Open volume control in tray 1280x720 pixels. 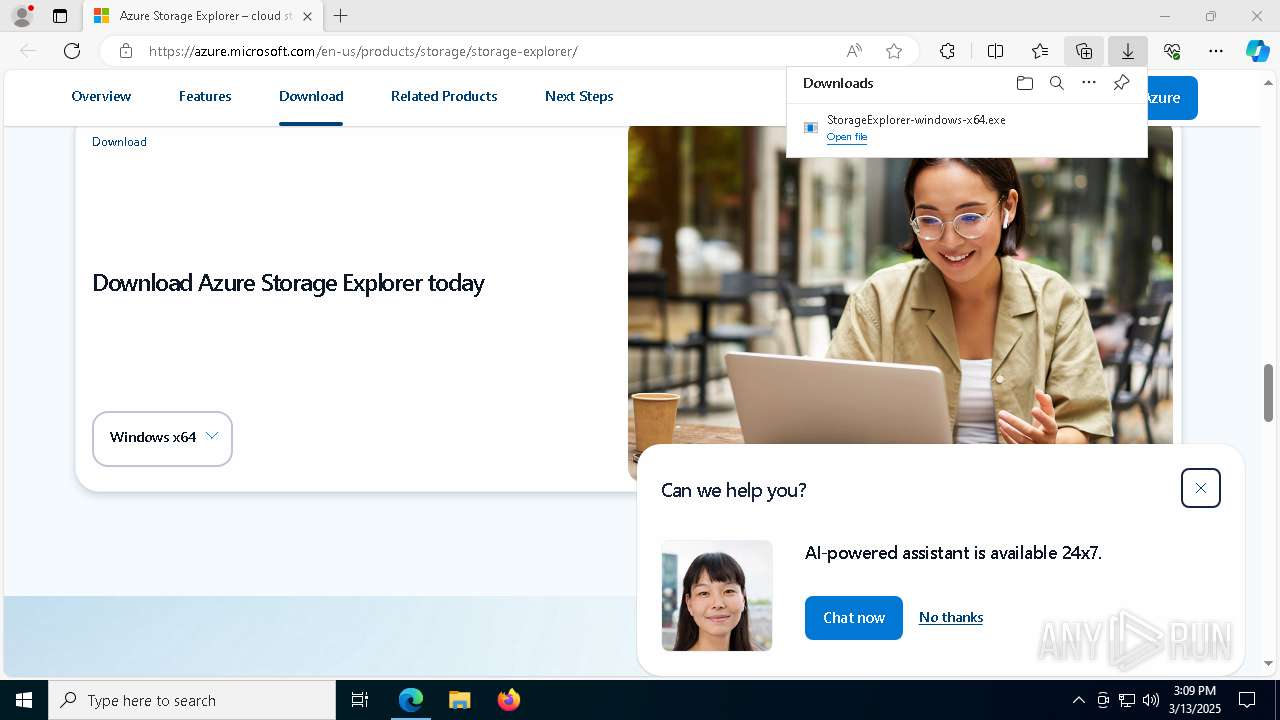point(1151,700)
